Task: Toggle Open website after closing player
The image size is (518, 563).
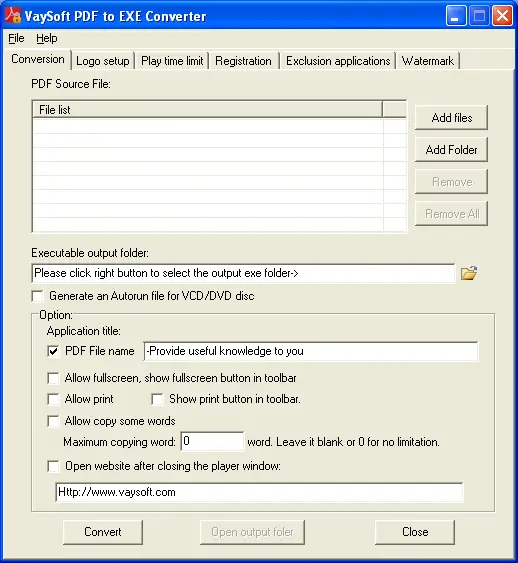Action: coord(53,466)
